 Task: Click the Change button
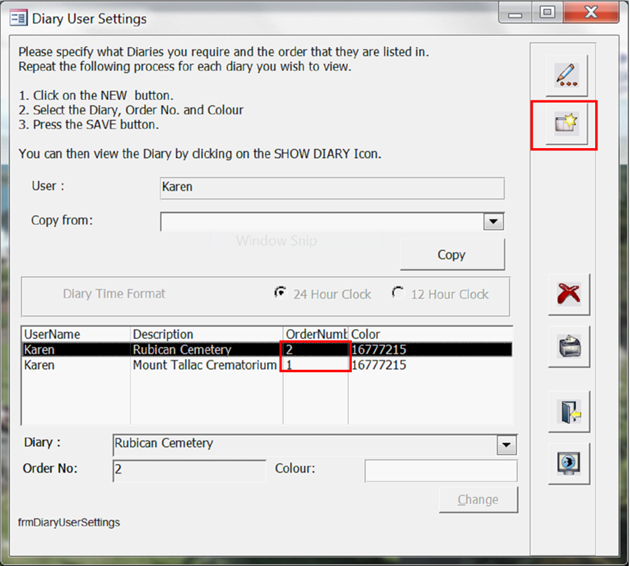pyautogui.click(x=479, y=500)
